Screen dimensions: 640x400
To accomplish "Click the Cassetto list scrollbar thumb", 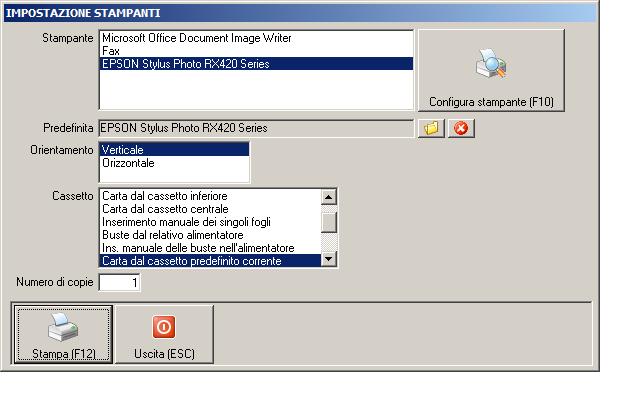I will [329, 222].
